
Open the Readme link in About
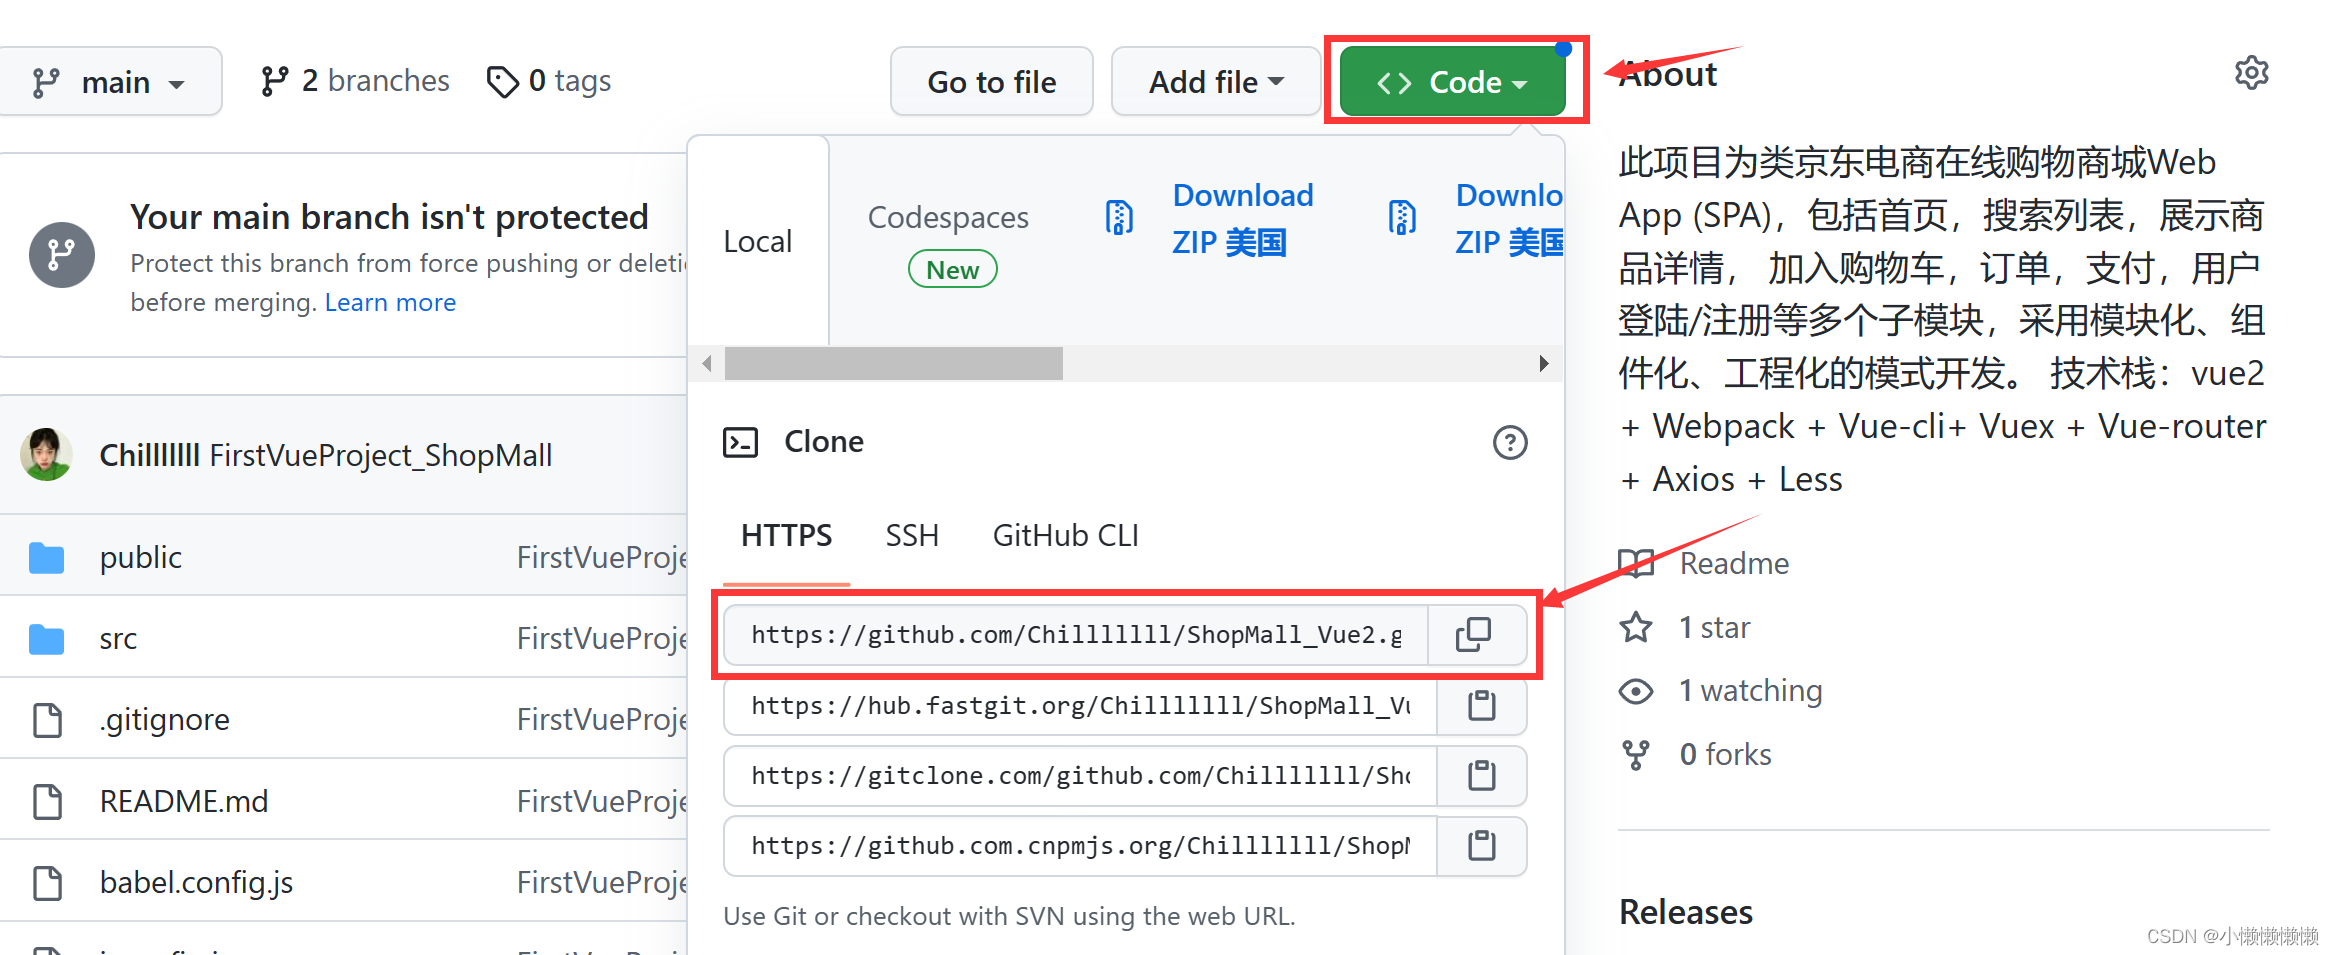click(1734, 563)
